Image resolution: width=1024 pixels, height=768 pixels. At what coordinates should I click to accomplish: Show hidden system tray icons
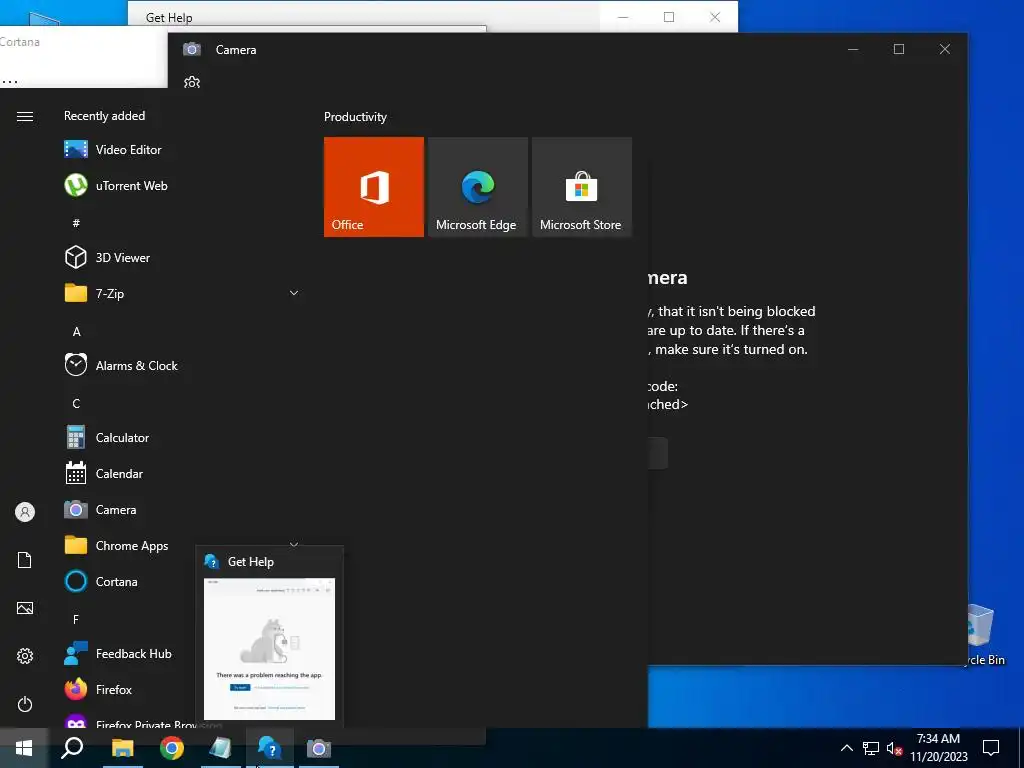(x=846, y=748)
